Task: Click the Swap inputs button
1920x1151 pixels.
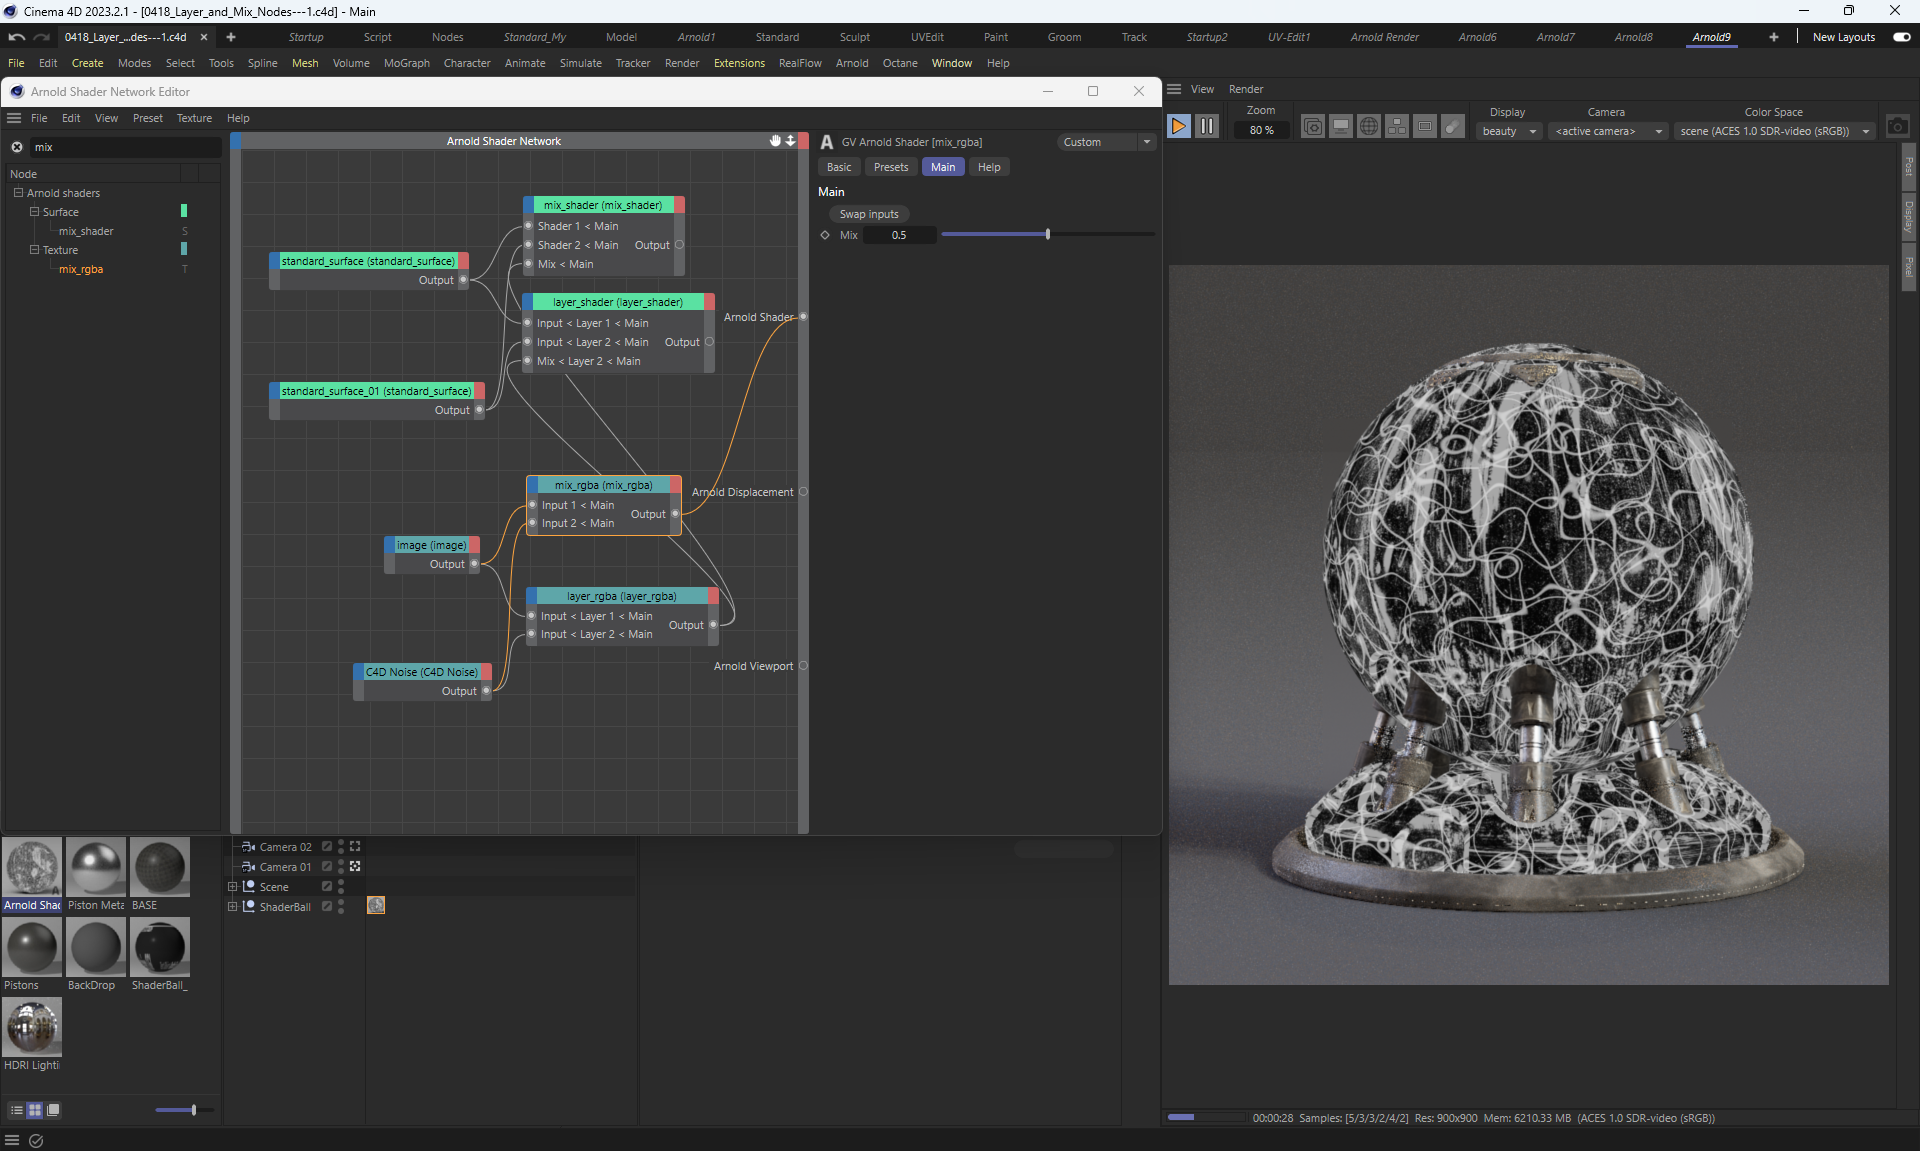Action: click(868, 214)
